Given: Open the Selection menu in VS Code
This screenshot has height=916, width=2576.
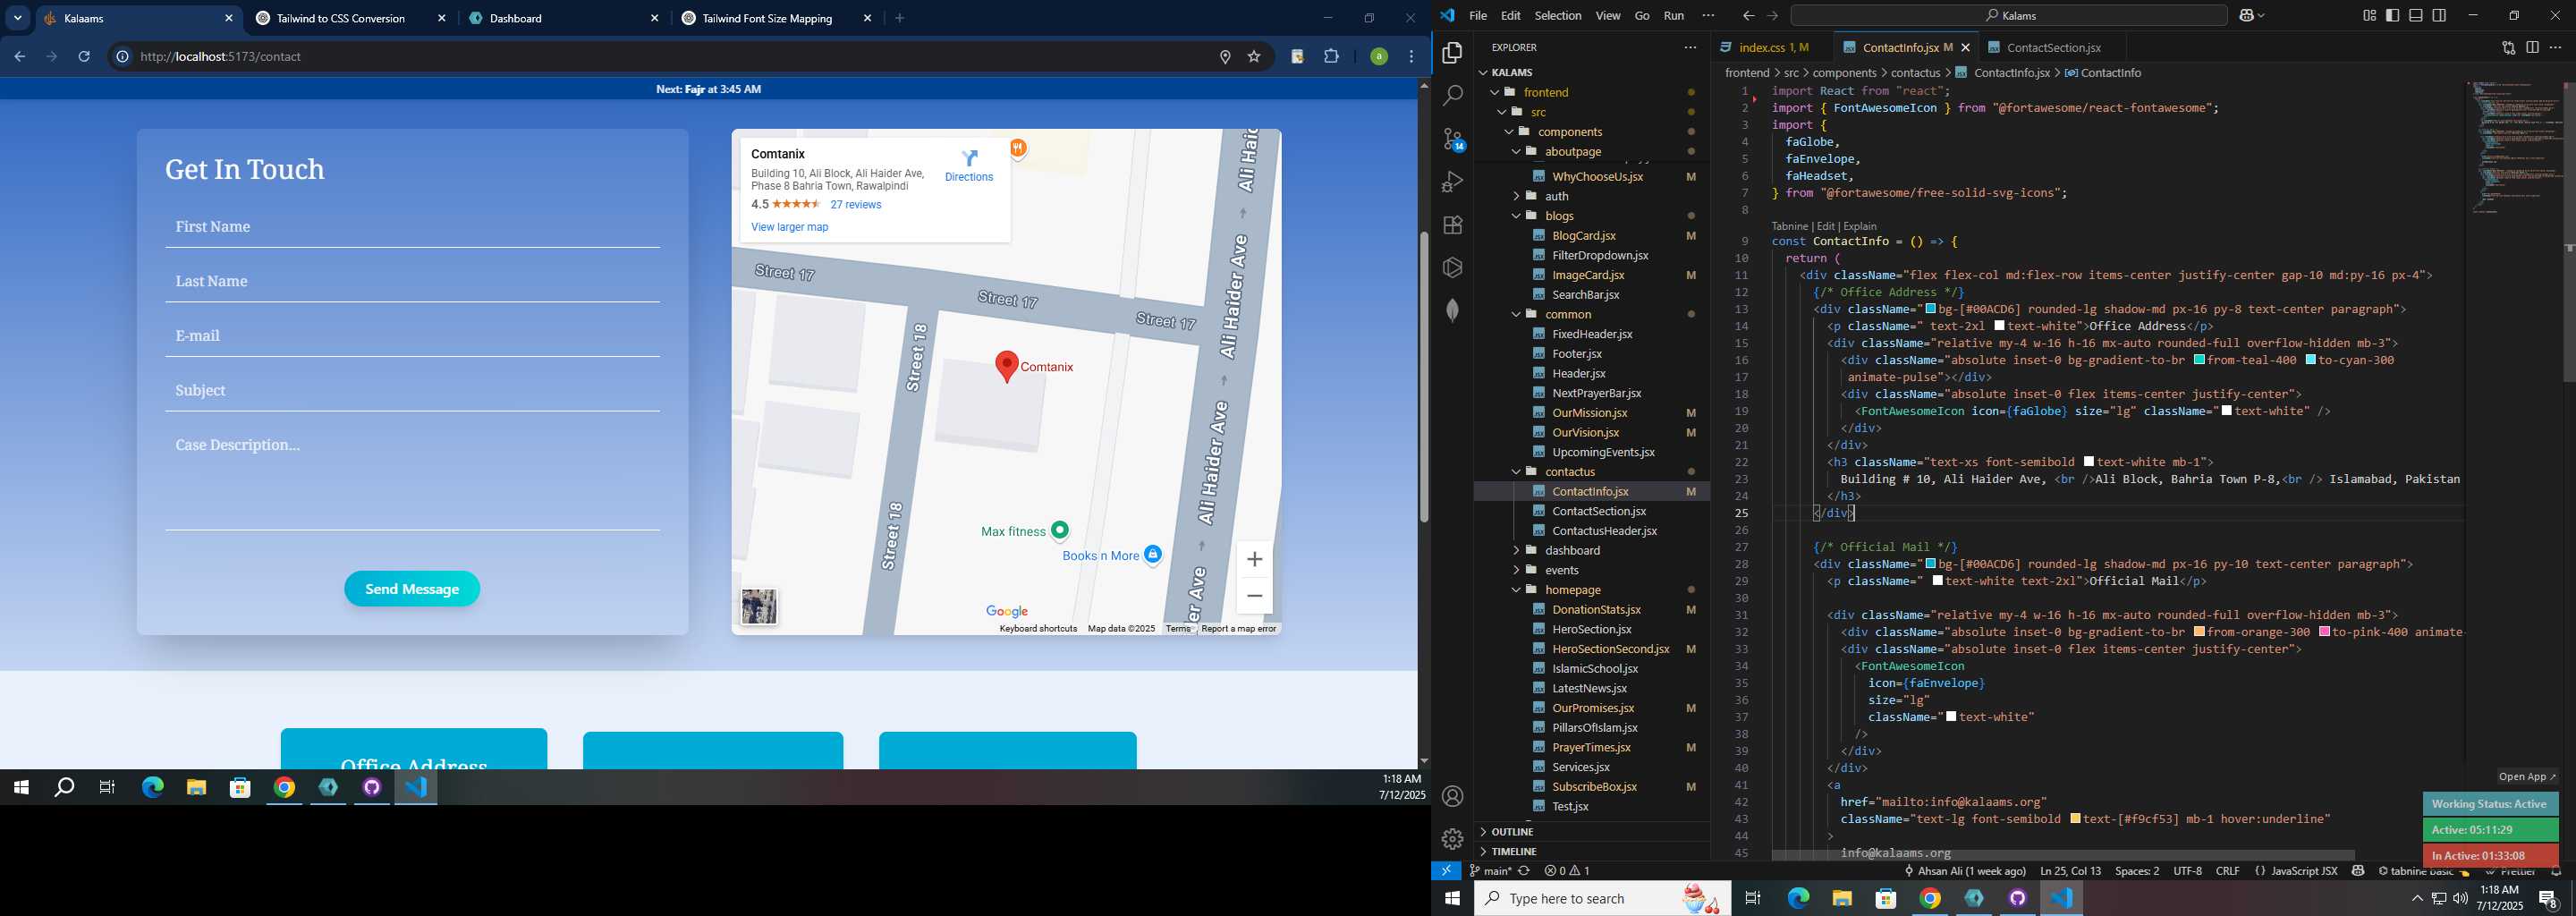Looking at the screenshot, I should [x=1558, y=16].
